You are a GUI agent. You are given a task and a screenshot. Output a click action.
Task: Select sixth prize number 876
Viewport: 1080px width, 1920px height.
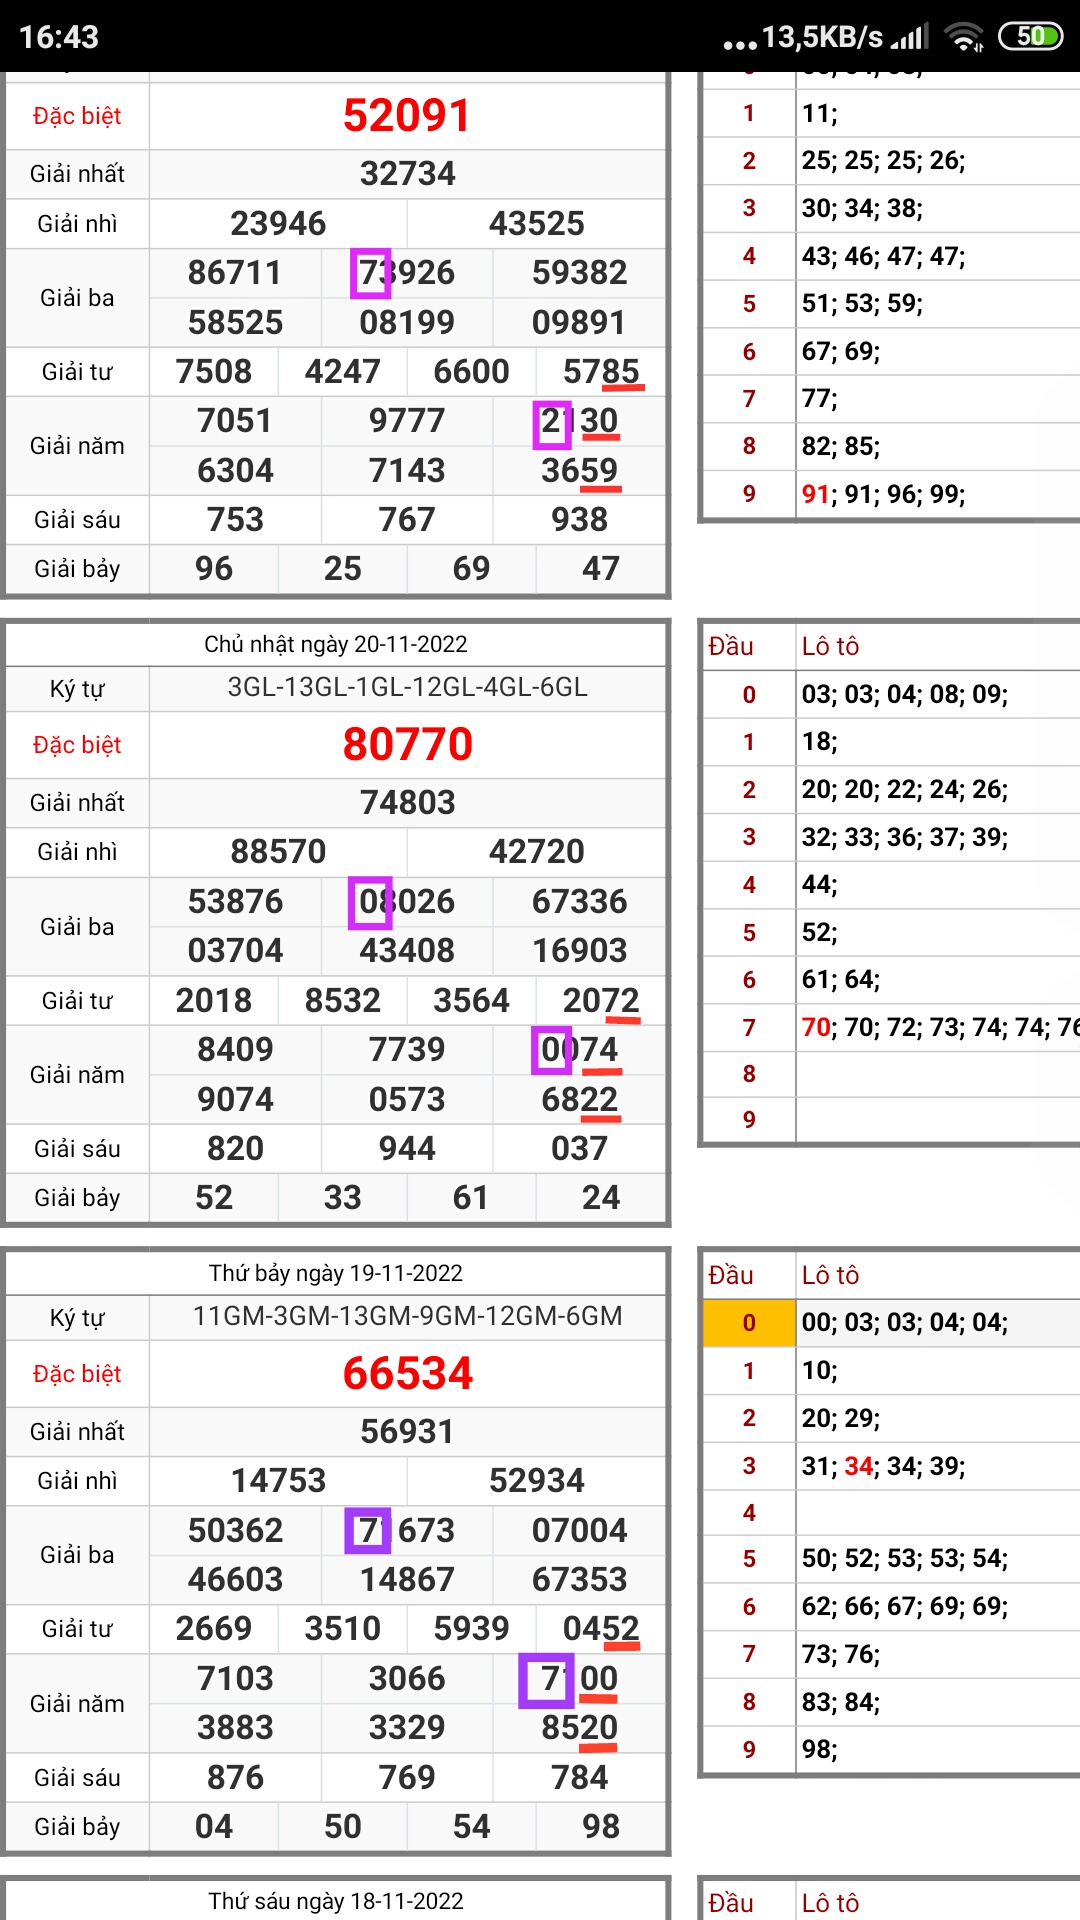235,1778
